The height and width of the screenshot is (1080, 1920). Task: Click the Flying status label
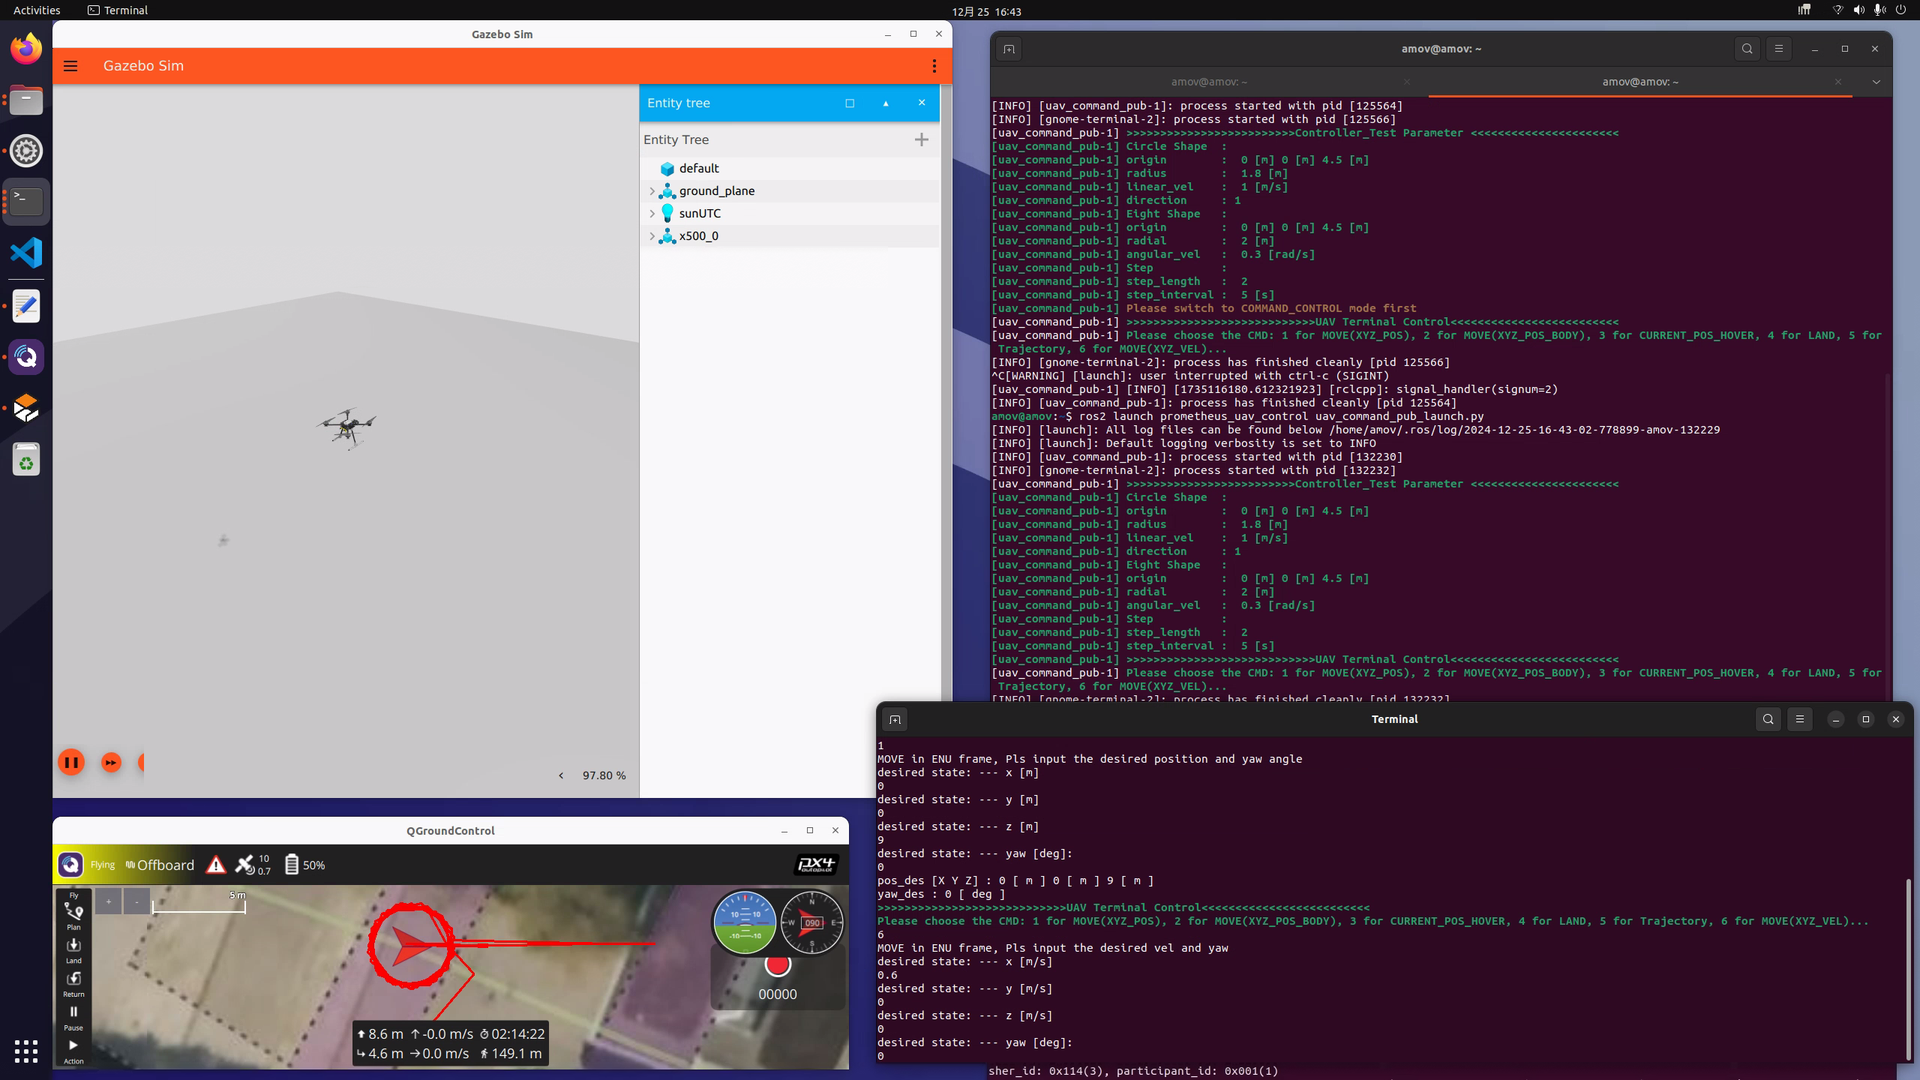(x=102, y=865)
